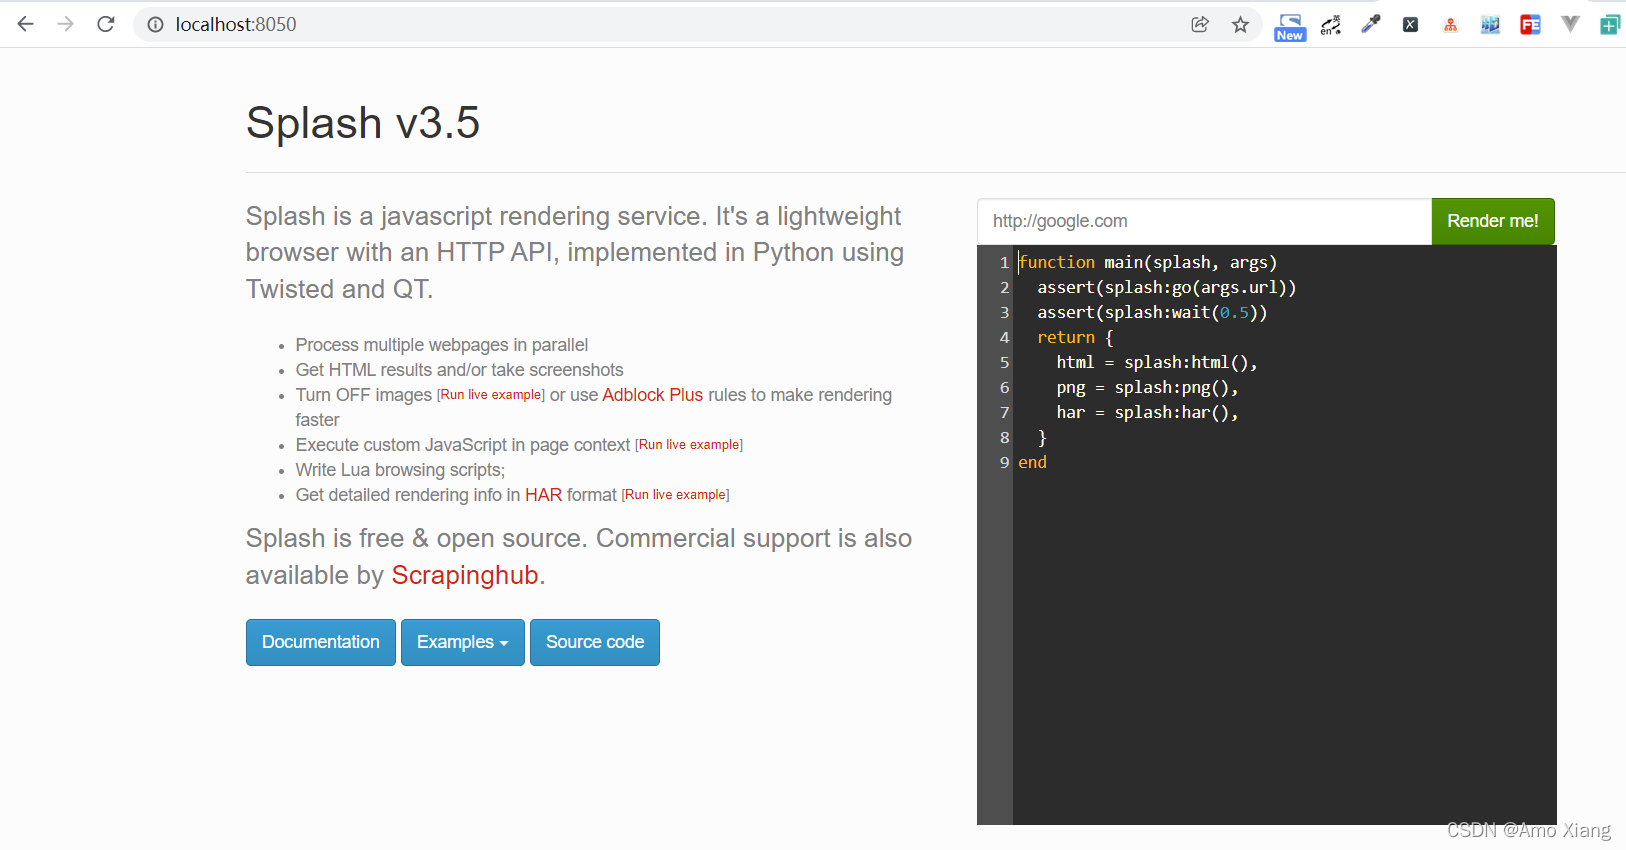Click line number 5 in the editor gutter

pos(1004,362)
